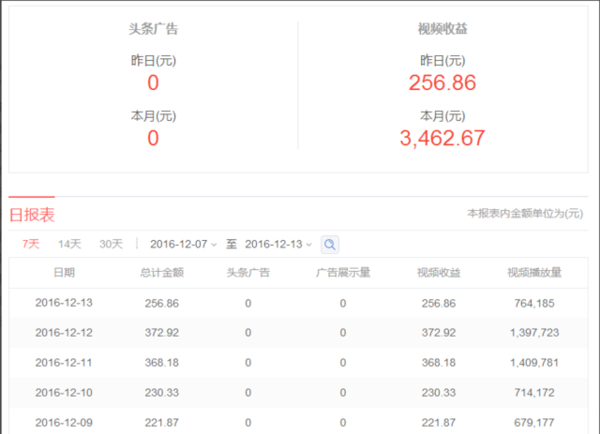Viewport: 600px width, 434px height.
Task: Click yesterday's 256.86 video income figure
Action: click(x=442, y=83)
